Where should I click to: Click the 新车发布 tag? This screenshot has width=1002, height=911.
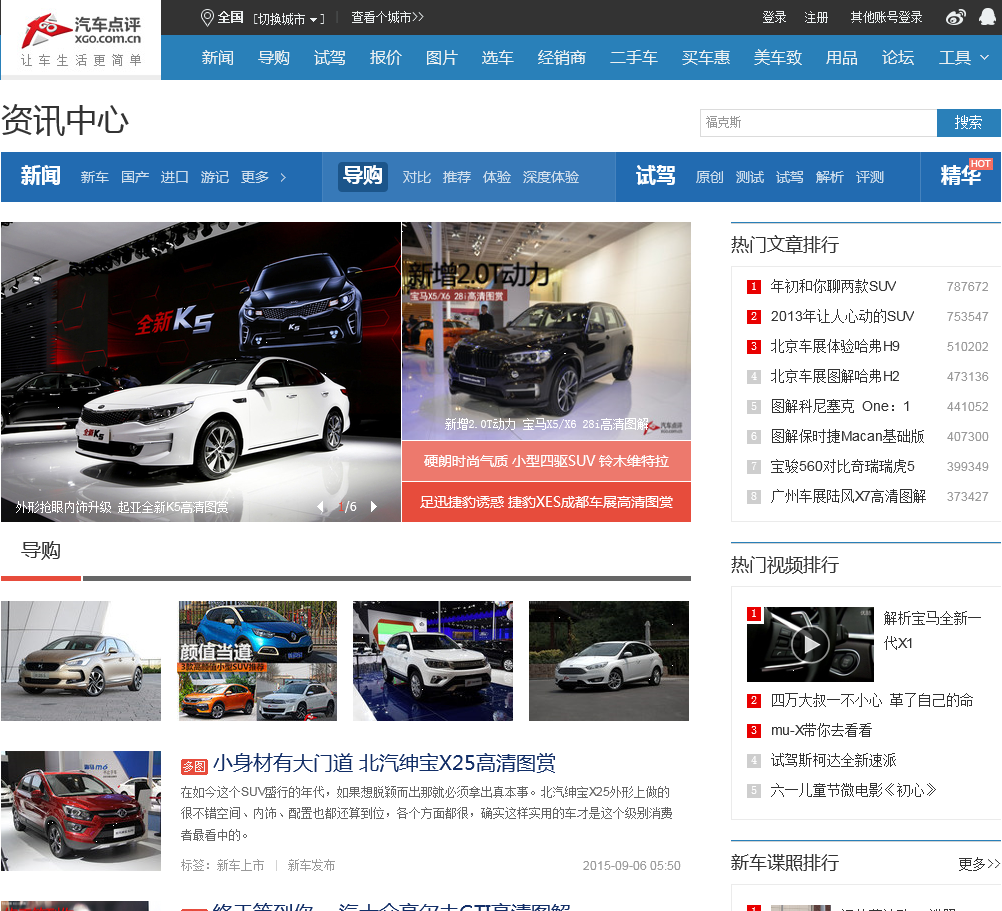tap(311, 865)
